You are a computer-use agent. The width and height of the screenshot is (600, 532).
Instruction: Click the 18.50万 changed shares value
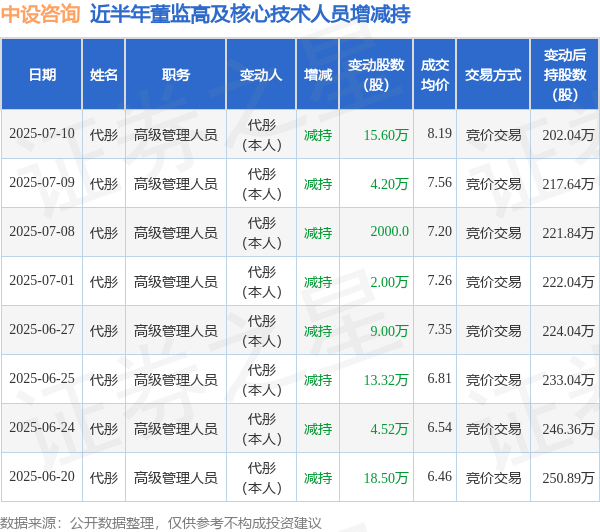coord(386,478)
